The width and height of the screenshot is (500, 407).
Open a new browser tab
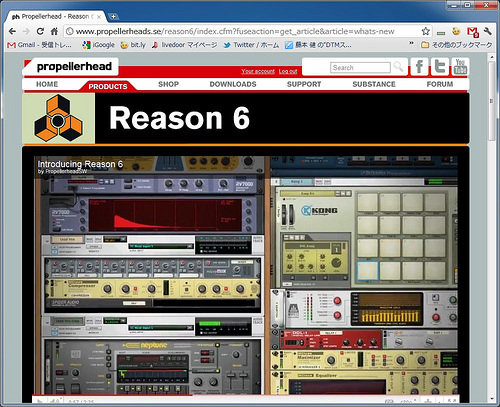[x=113, y=16]
